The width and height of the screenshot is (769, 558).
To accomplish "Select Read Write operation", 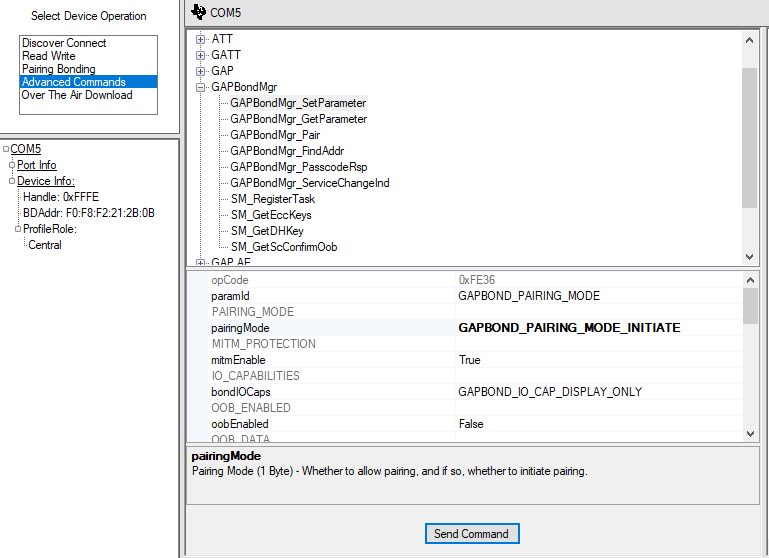I will click(48, 56).
